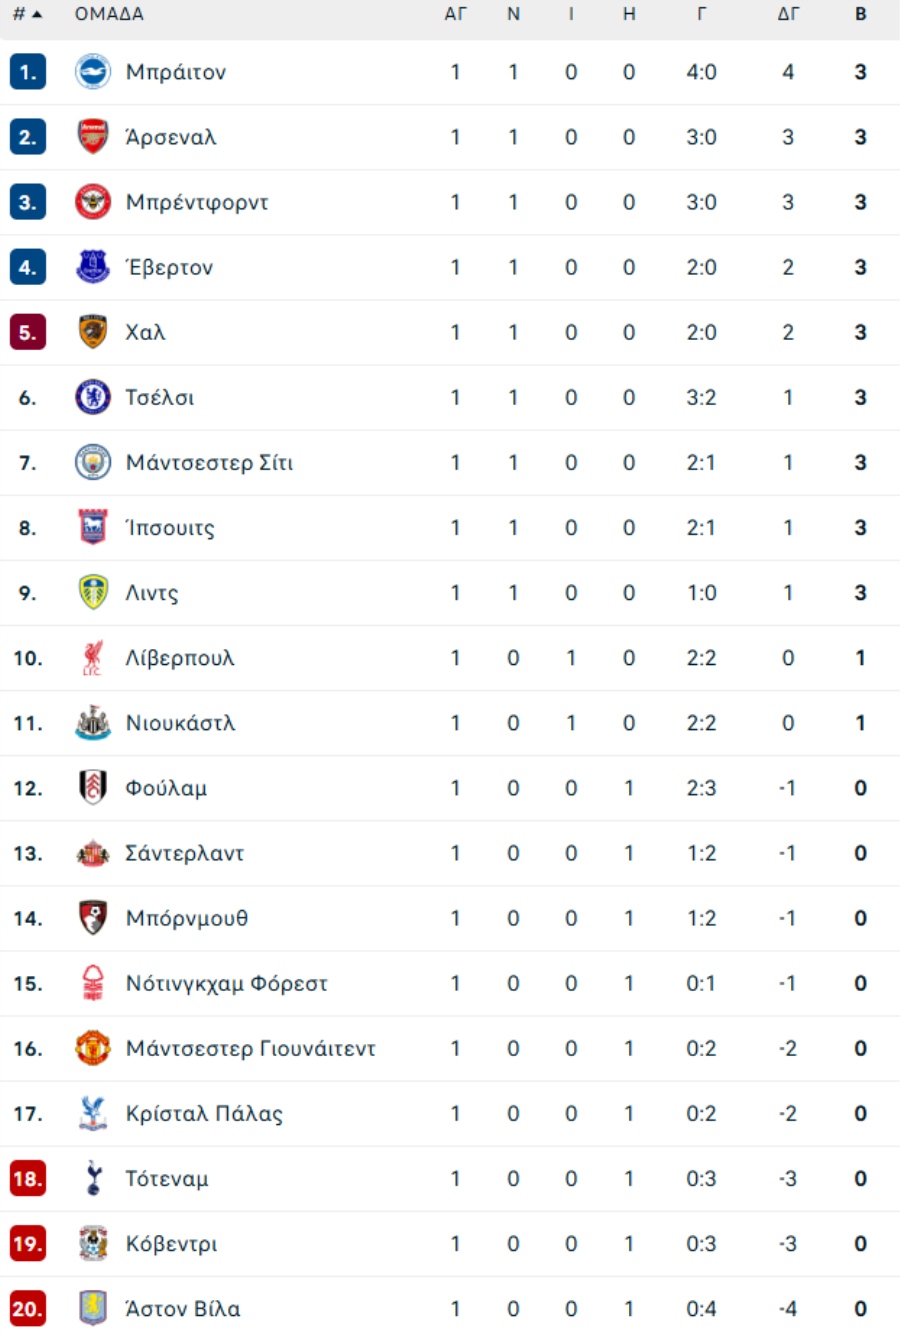This screenshot has height=1341, width=900.
Task: Click the Arsenal club crest icon
Action: (x=93, y=137)
